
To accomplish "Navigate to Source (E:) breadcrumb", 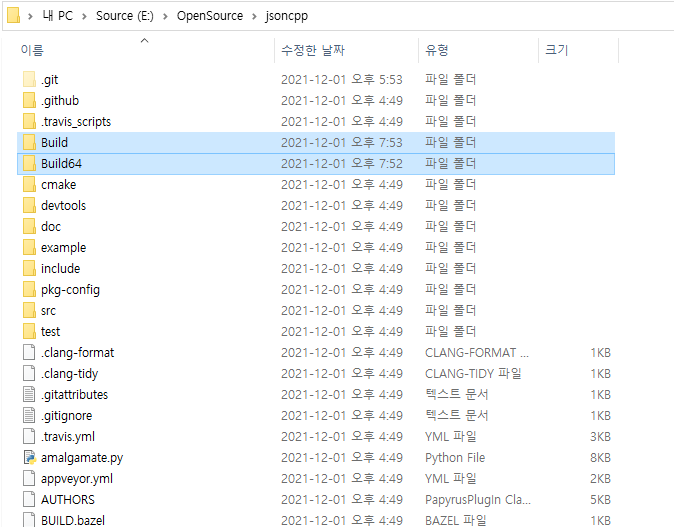I will (x=125, y=16).
